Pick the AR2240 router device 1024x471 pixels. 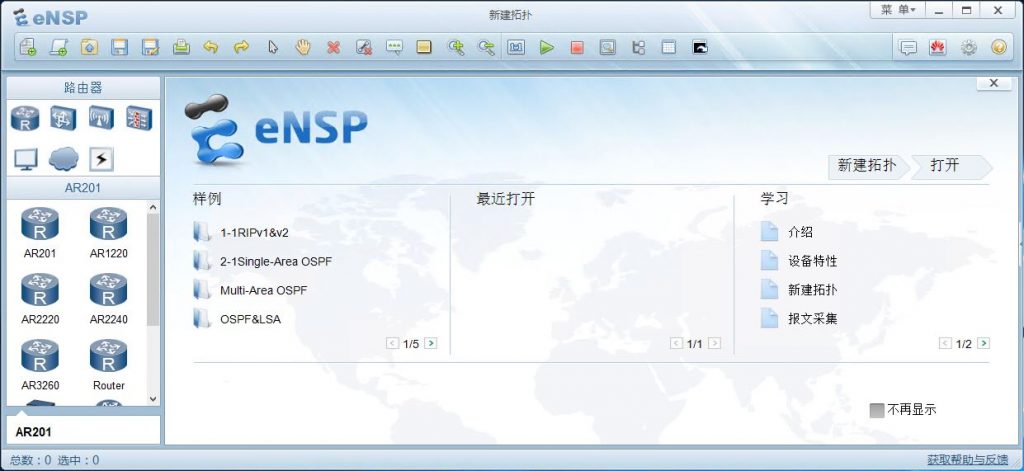coord(108,299)
